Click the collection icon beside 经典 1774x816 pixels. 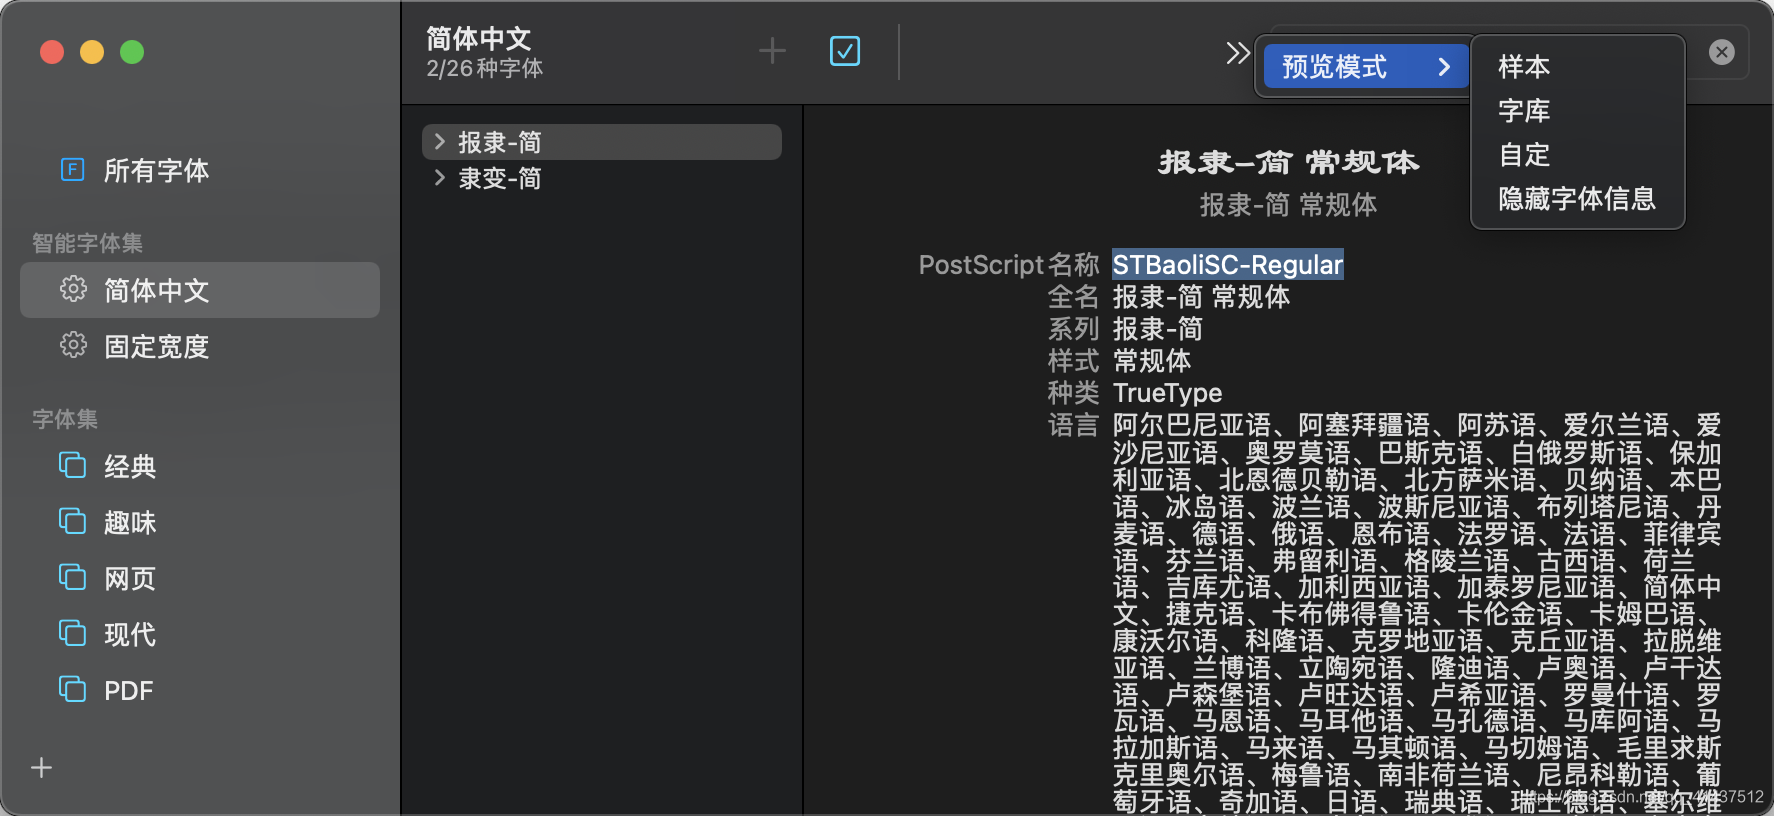[x=72, y=465]
